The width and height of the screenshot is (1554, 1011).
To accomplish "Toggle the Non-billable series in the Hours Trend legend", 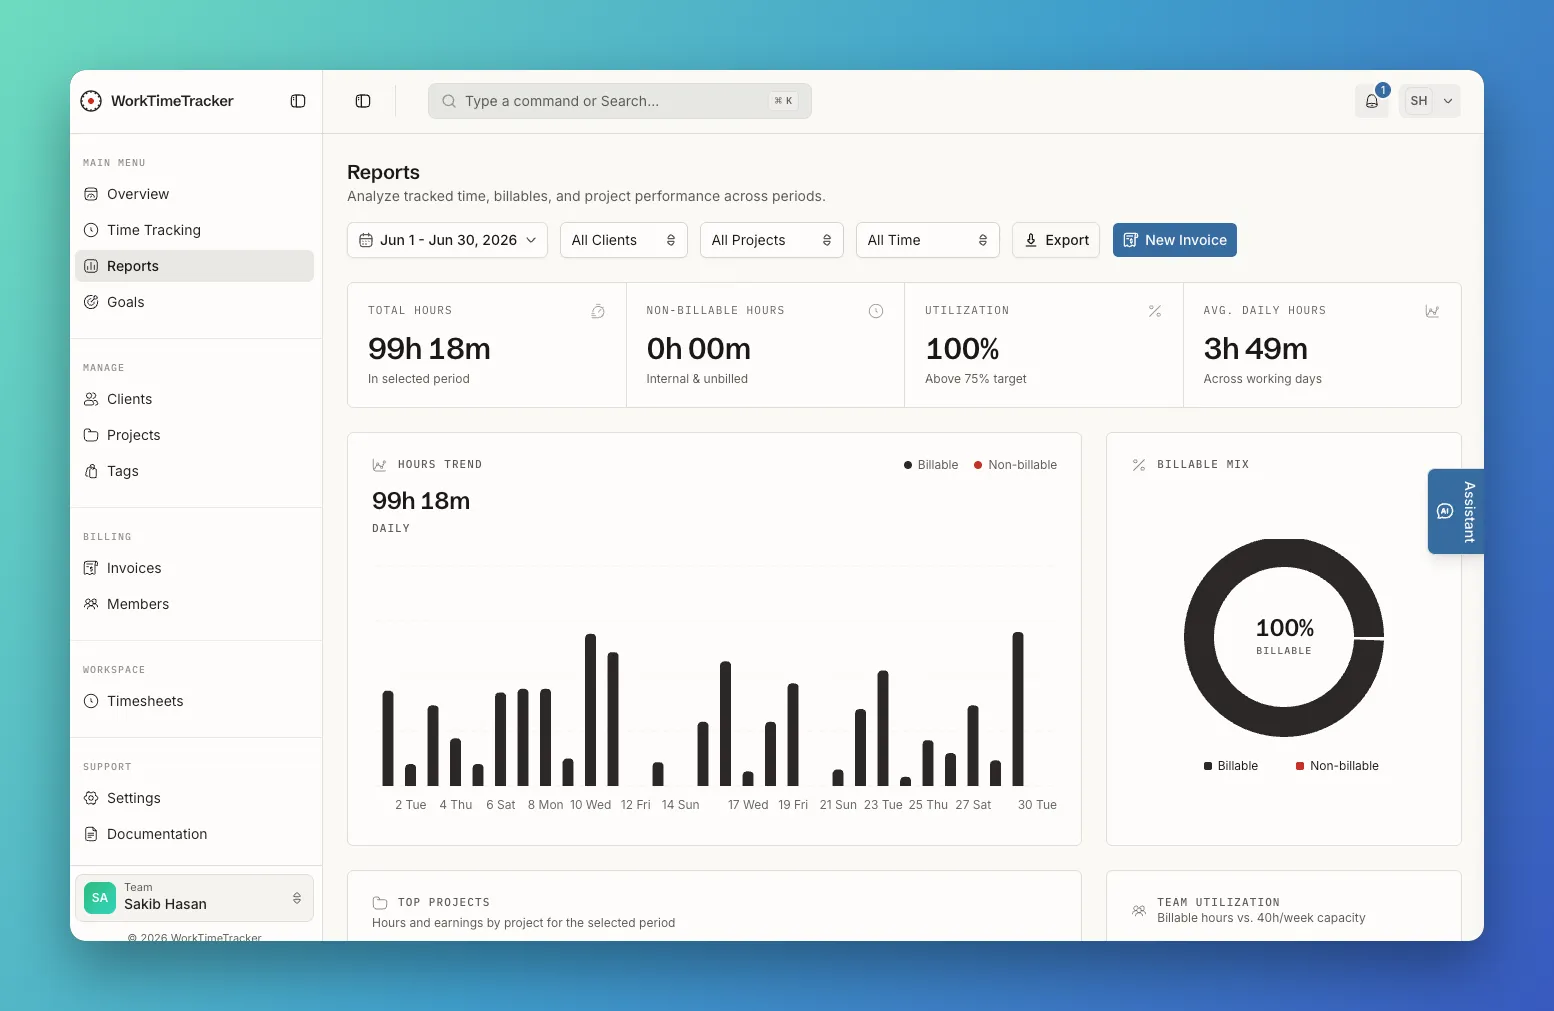I will [1015, 465].
